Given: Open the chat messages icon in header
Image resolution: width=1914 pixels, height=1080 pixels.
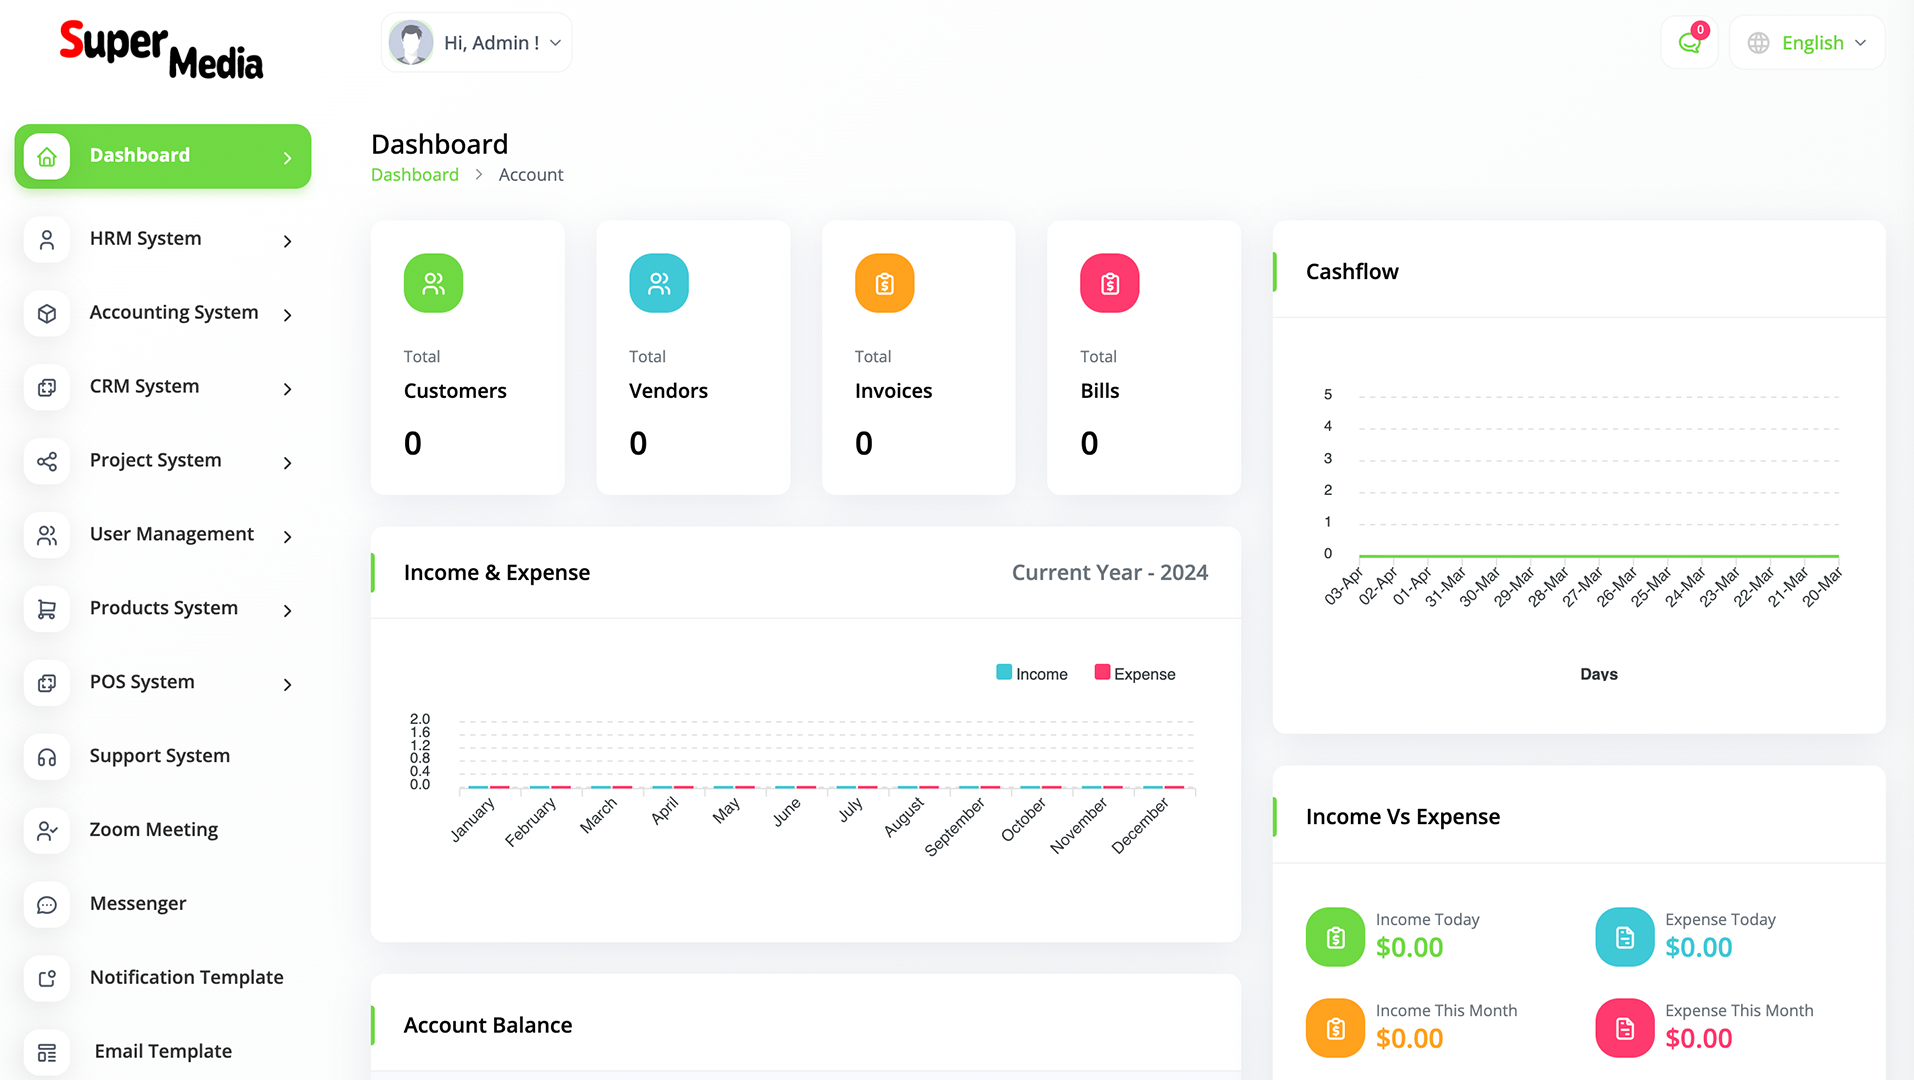Looking at the screenshot, I should (x=1689, y=43).
